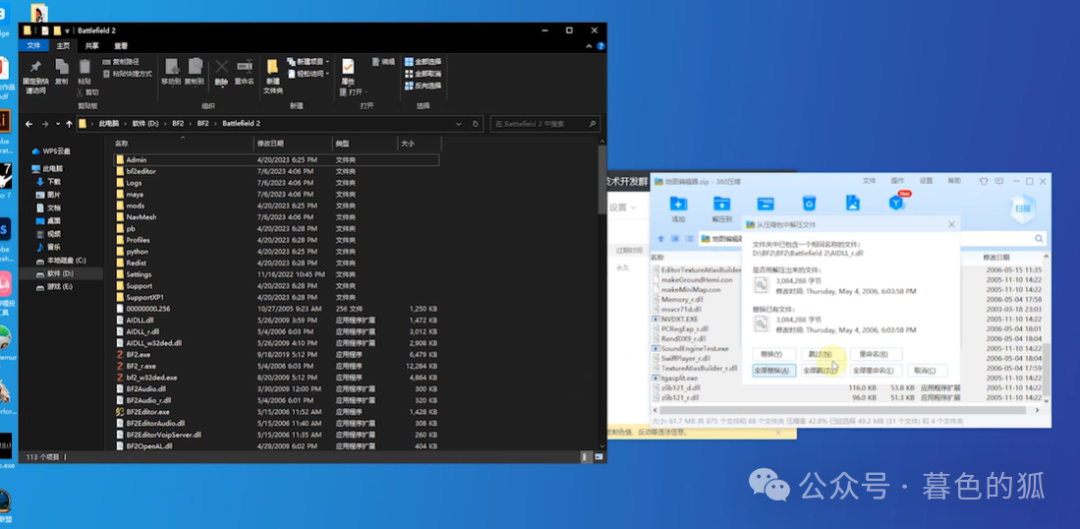Image resolution: width=1080 pixels, height=529 pixels.
Task: Select WPS云盘 in the navigation pane
Action: (x=56, y=152)
